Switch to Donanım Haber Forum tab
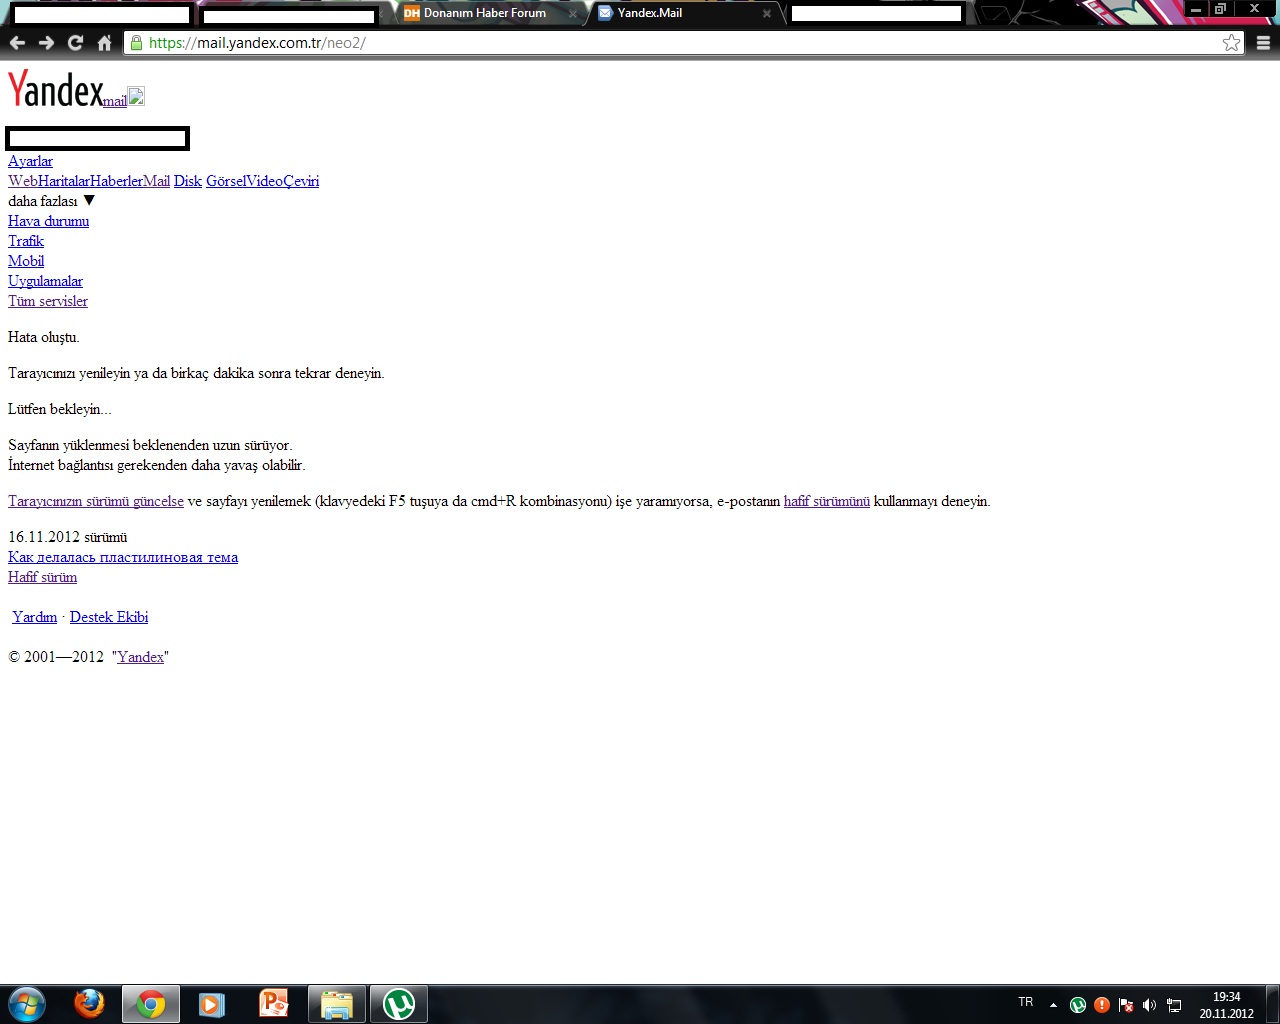 pos(485,14)
